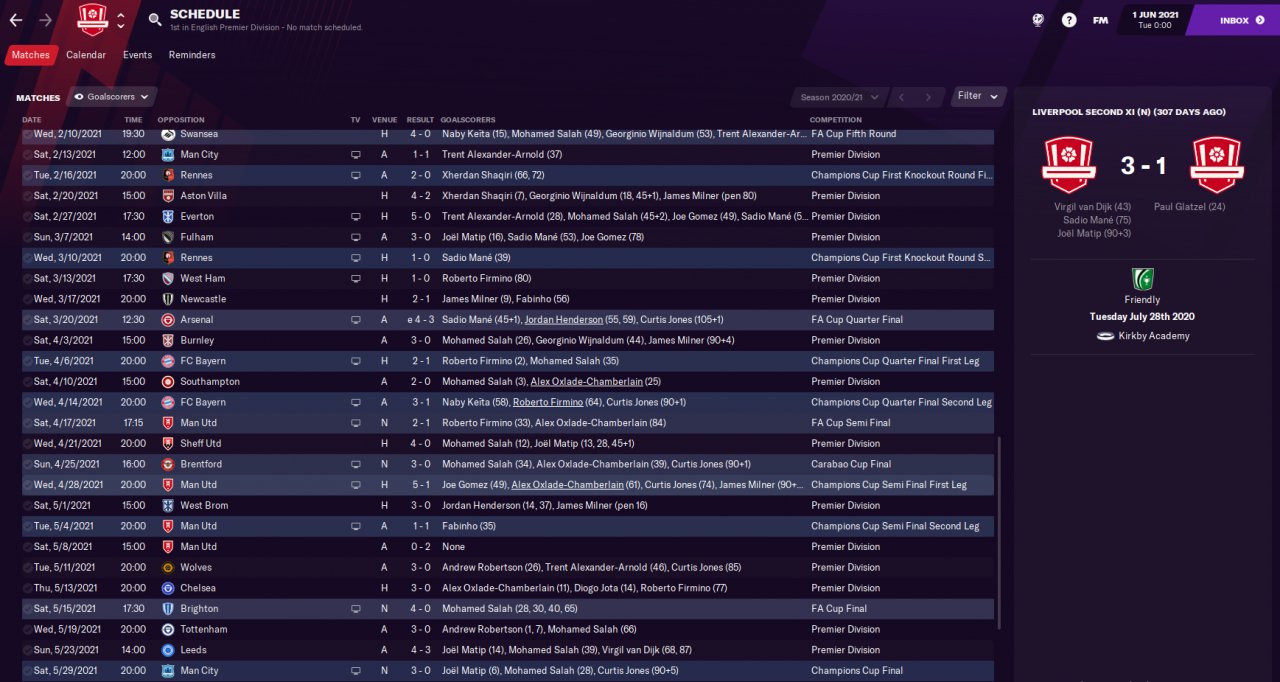Click the Leeds club badge
The height and width of the screenshot is (682, 1280).
point(168,650)
